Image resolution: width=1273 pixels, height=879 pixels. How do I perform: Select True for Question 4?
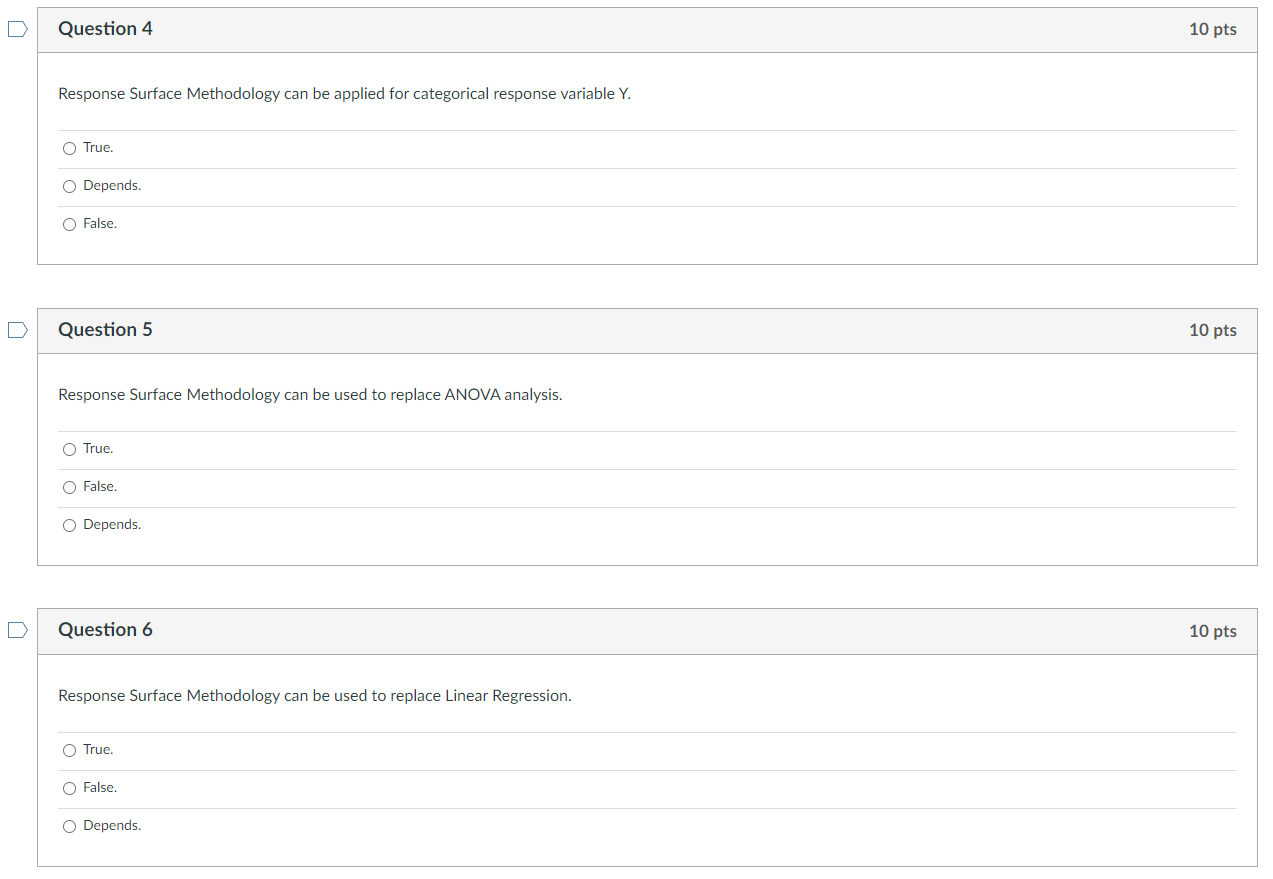pyautogui.click(x=69, y=148)
